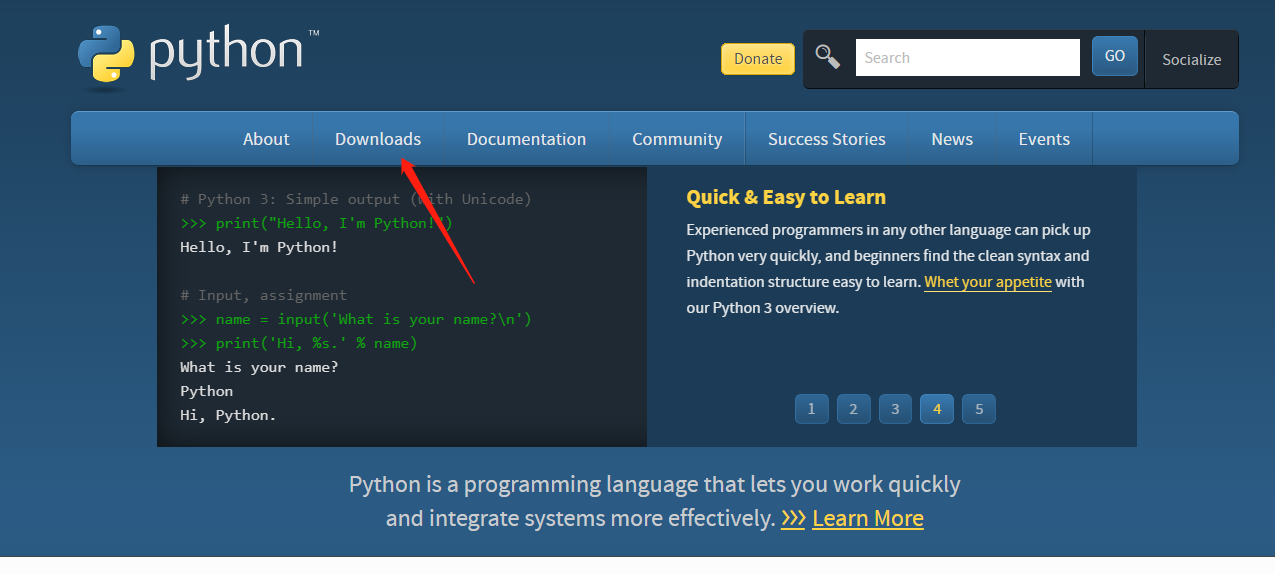
Task: Click the output line 'What is your name?'
Action: (259, 367)
